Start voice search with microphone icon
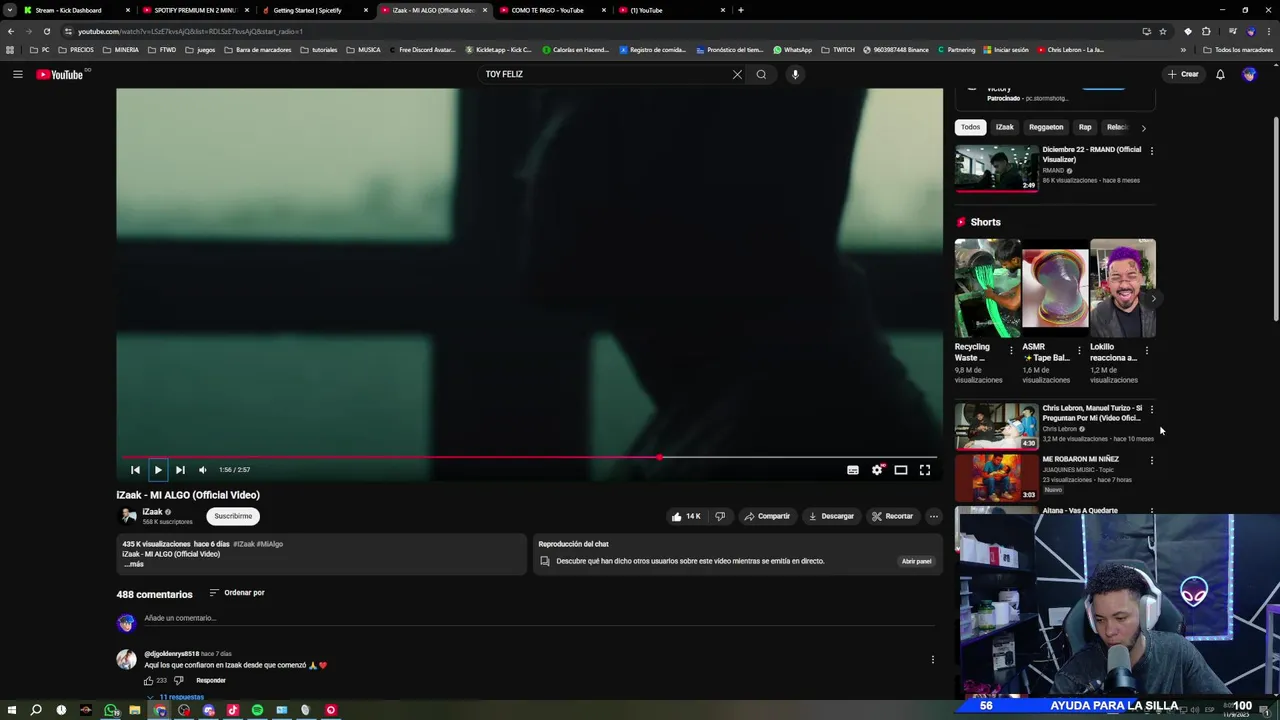1280x720 pixels. pos(795,74)
